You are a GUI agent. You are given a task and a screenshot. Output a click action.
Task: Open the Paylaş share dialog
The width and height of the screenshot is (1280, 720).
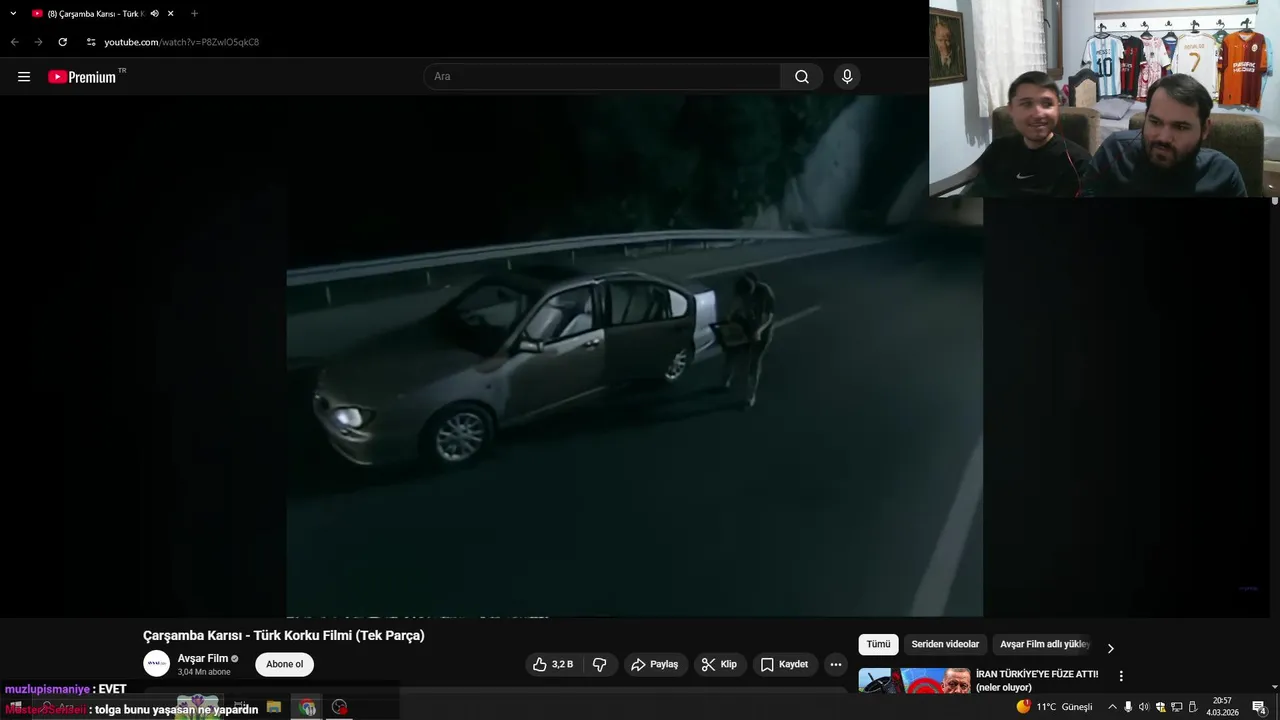pyautogui.click(x=654, y=664)
